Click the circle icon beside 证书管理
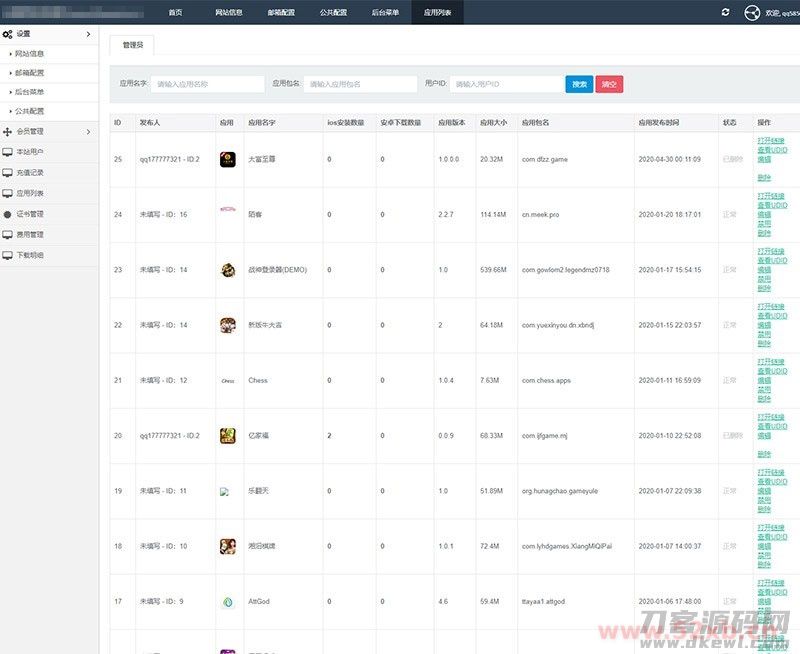800x654 pixels. click(8, 214)
